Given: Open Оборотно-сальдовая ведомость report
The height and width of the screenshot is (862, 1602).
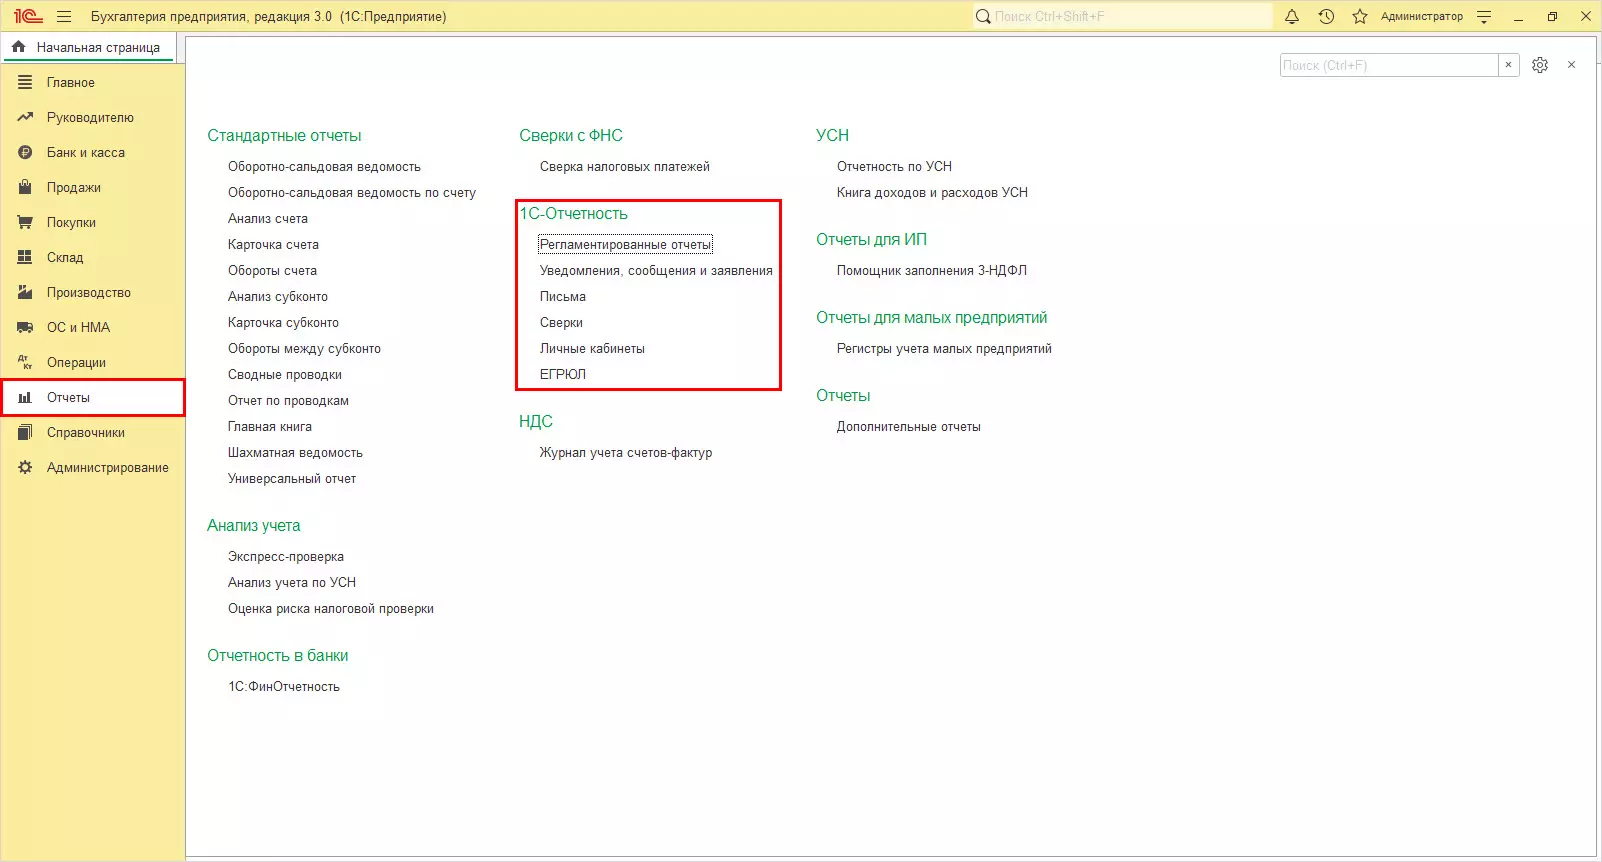Looking at the screenshot, I should tap(324, 167).
